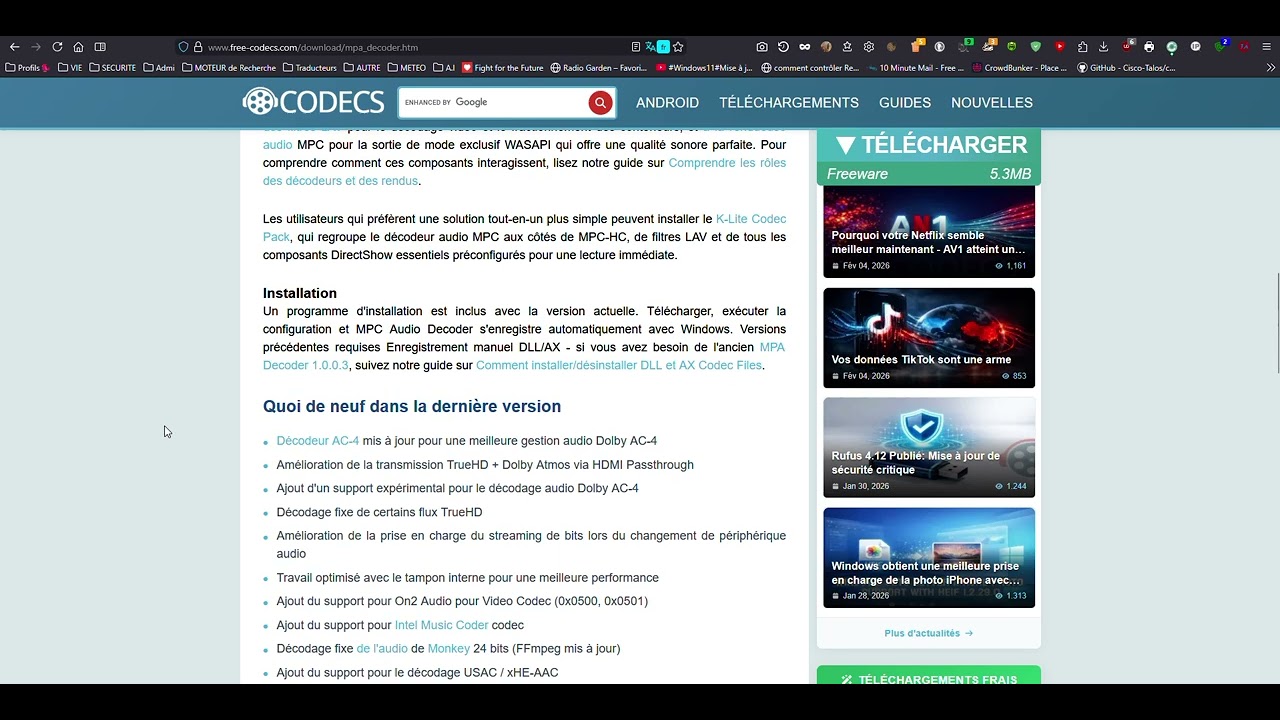Open the MOTEUR de Recherche bookmarks folder
This screenshot has height=720, width=1280.
click(x=229, y=68)
